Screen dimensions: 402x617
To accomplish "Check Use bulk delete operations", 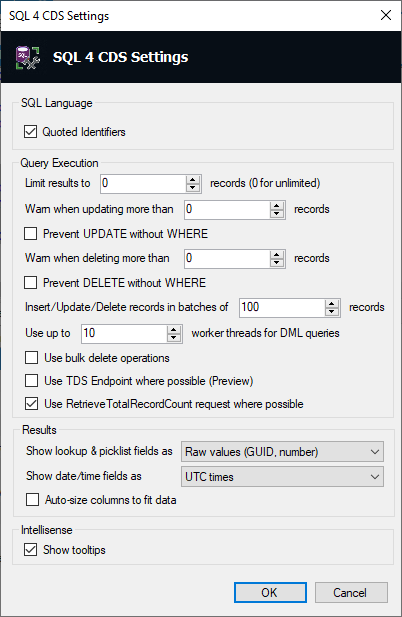I will click(x=31, y=358).
